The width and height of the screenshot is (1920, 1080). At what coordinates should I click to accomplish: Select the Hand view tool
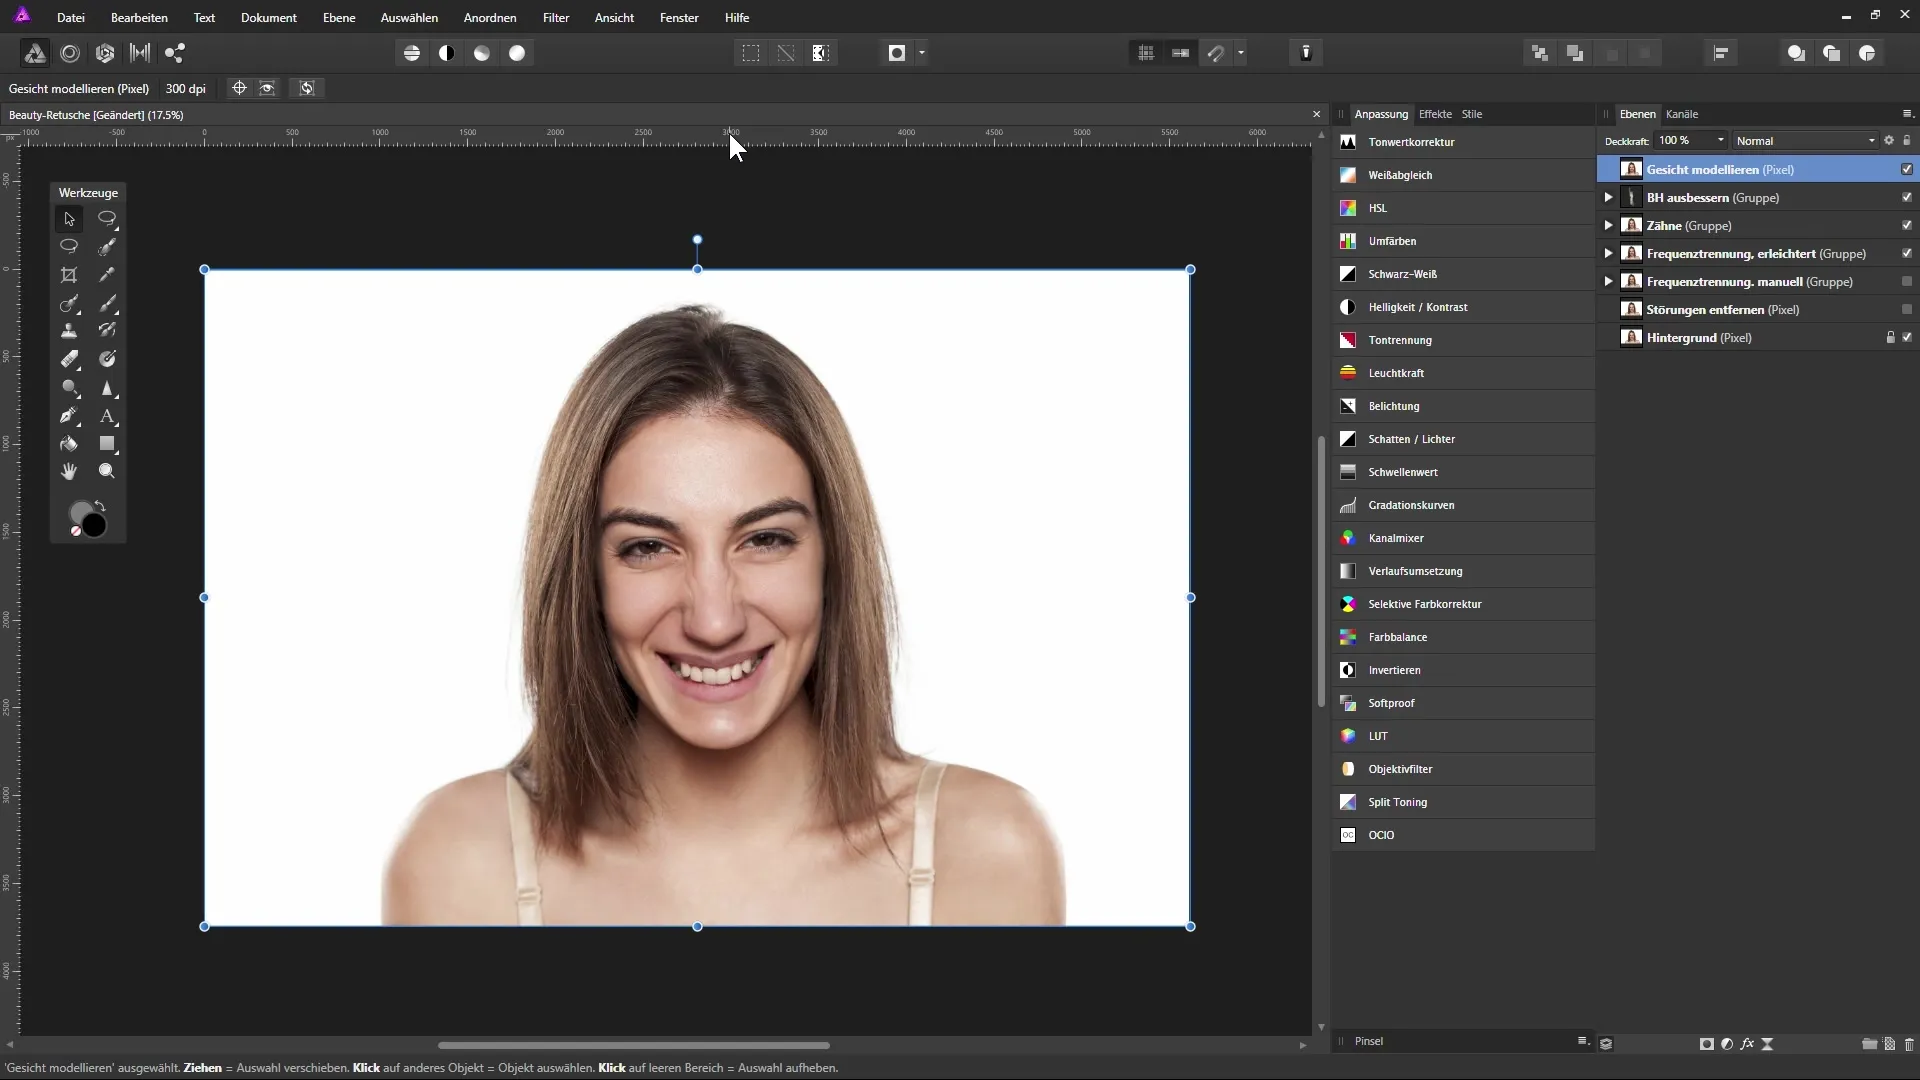[x=69, y=472]
